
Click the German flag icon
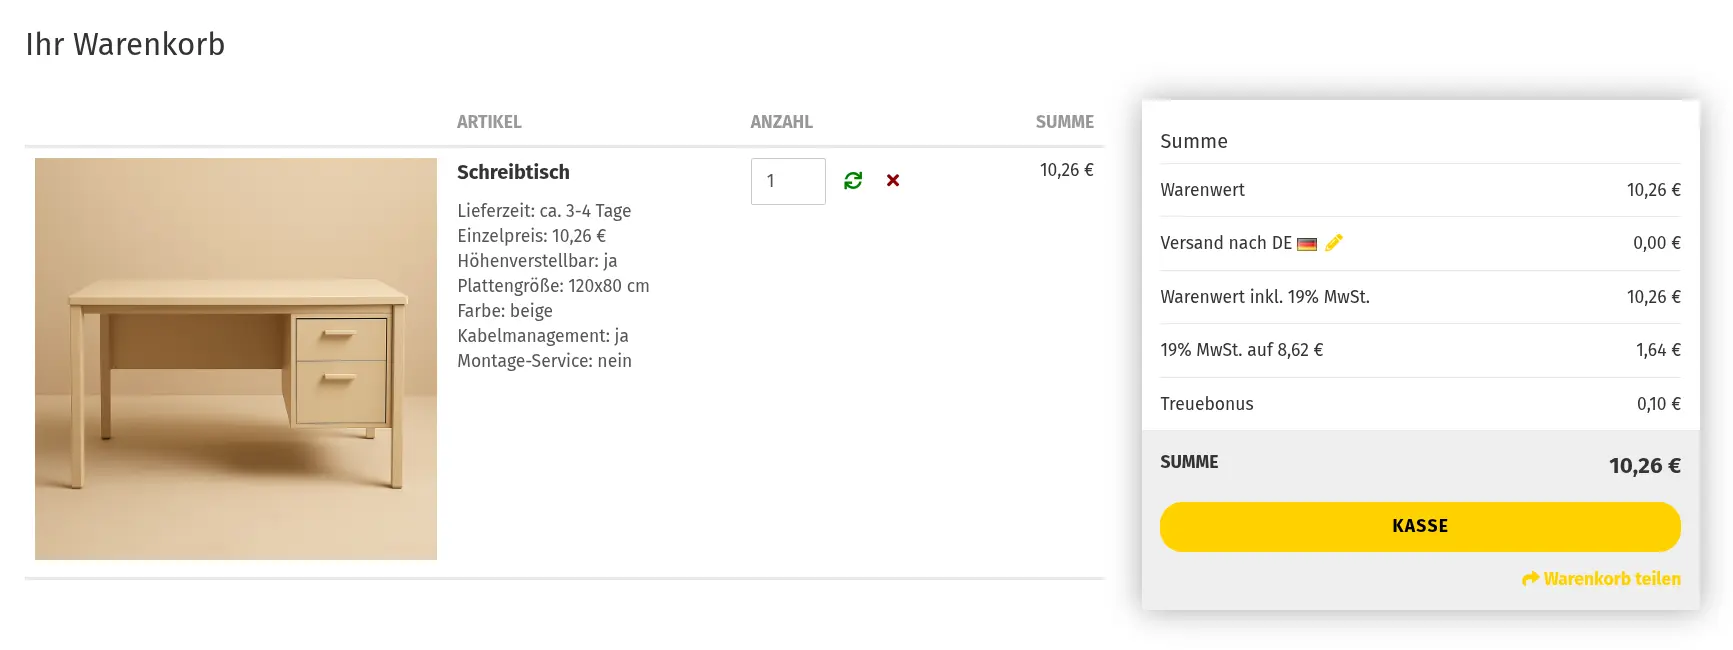point(1307,244)
